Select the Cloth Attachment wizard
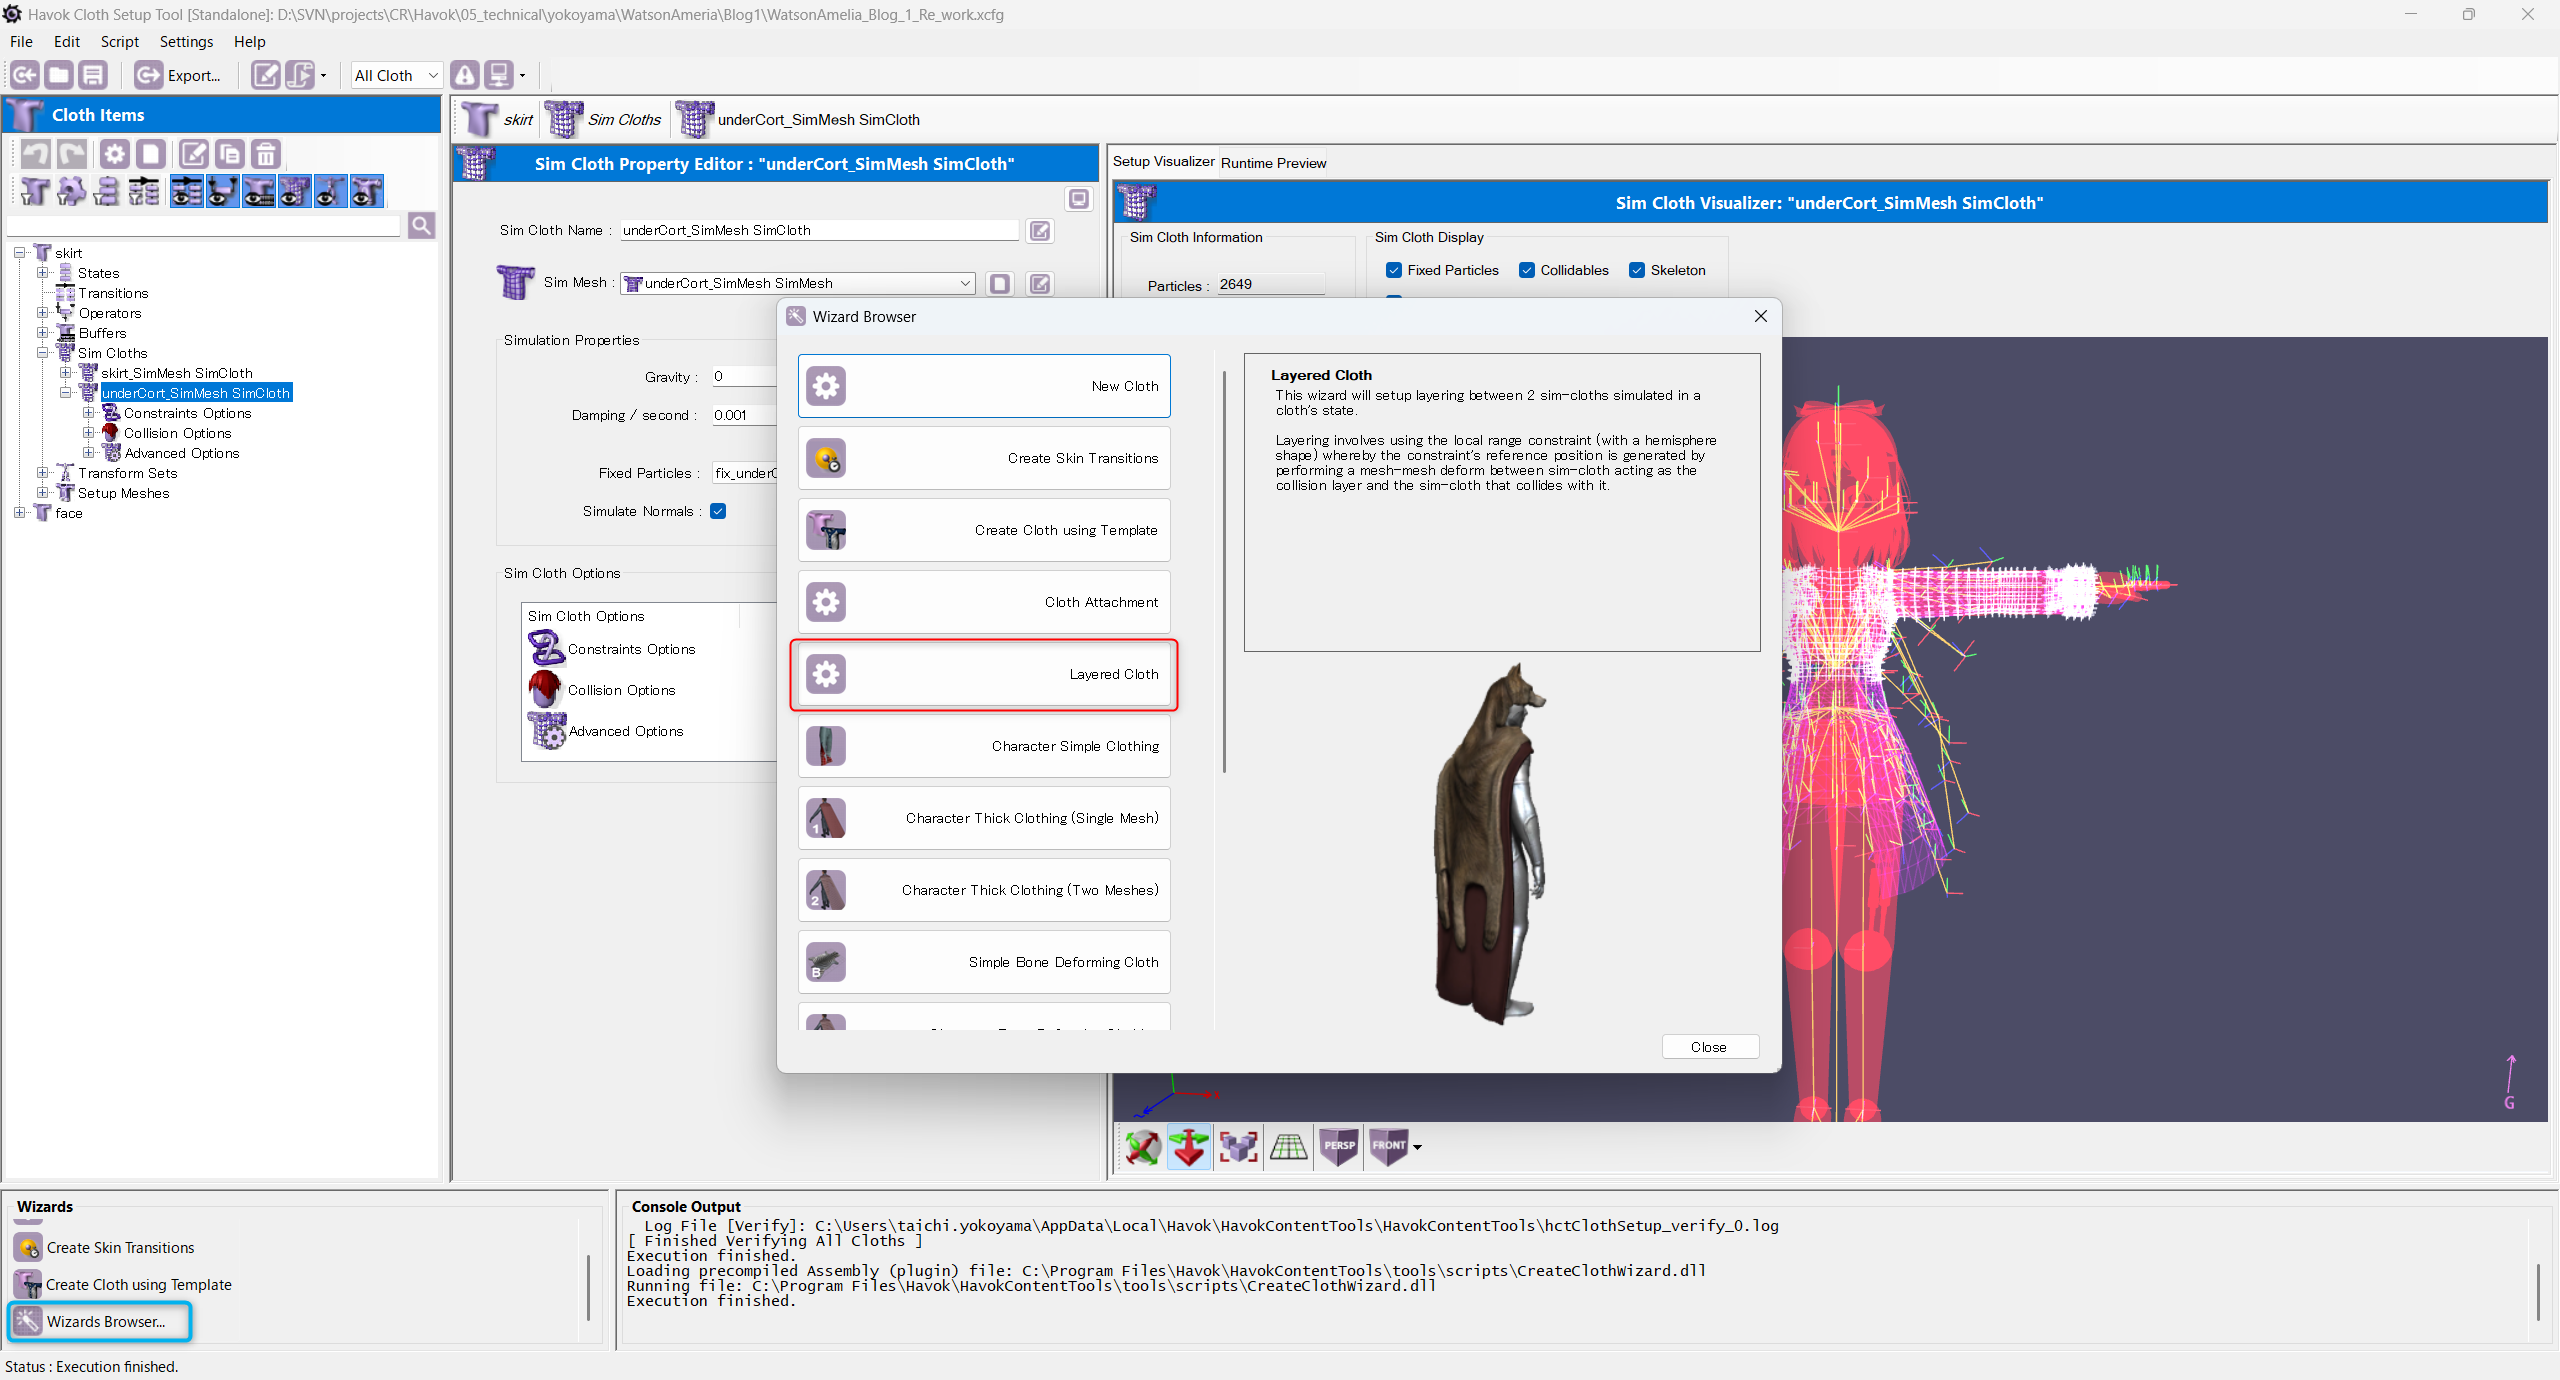The width and height of the screenshot is (2560, 1380). coord(984,602)
